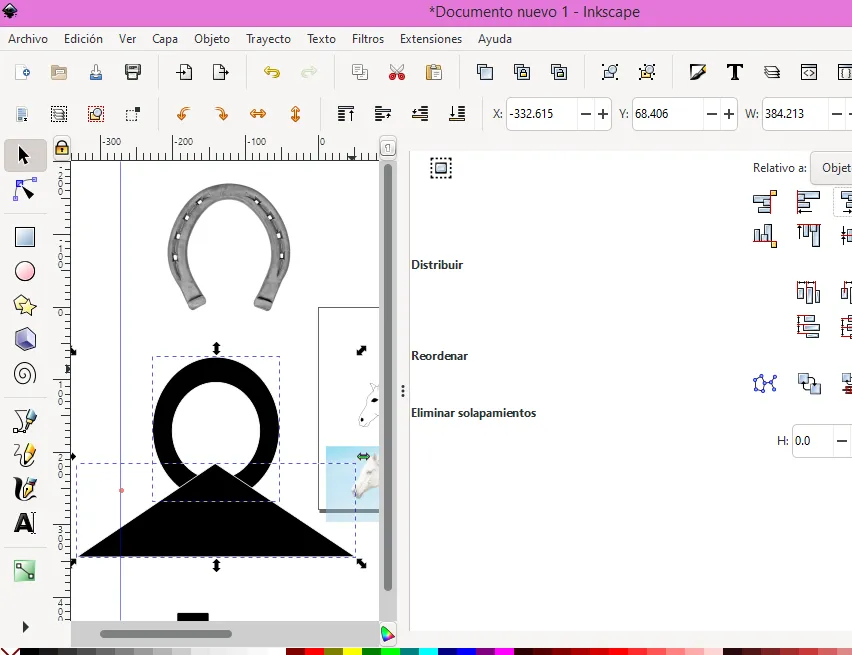852x655 pixels.
Task: Expand the toolbox overflow arrow
Action: (x=25, y=627)
